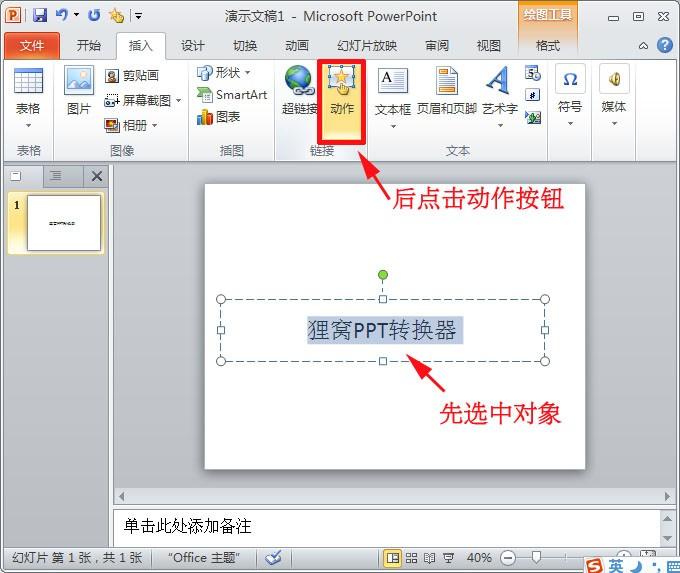This screenshot has width=680, height=573.
Task: Open the 媒体 media menu
Action: [x=614, y=95]
